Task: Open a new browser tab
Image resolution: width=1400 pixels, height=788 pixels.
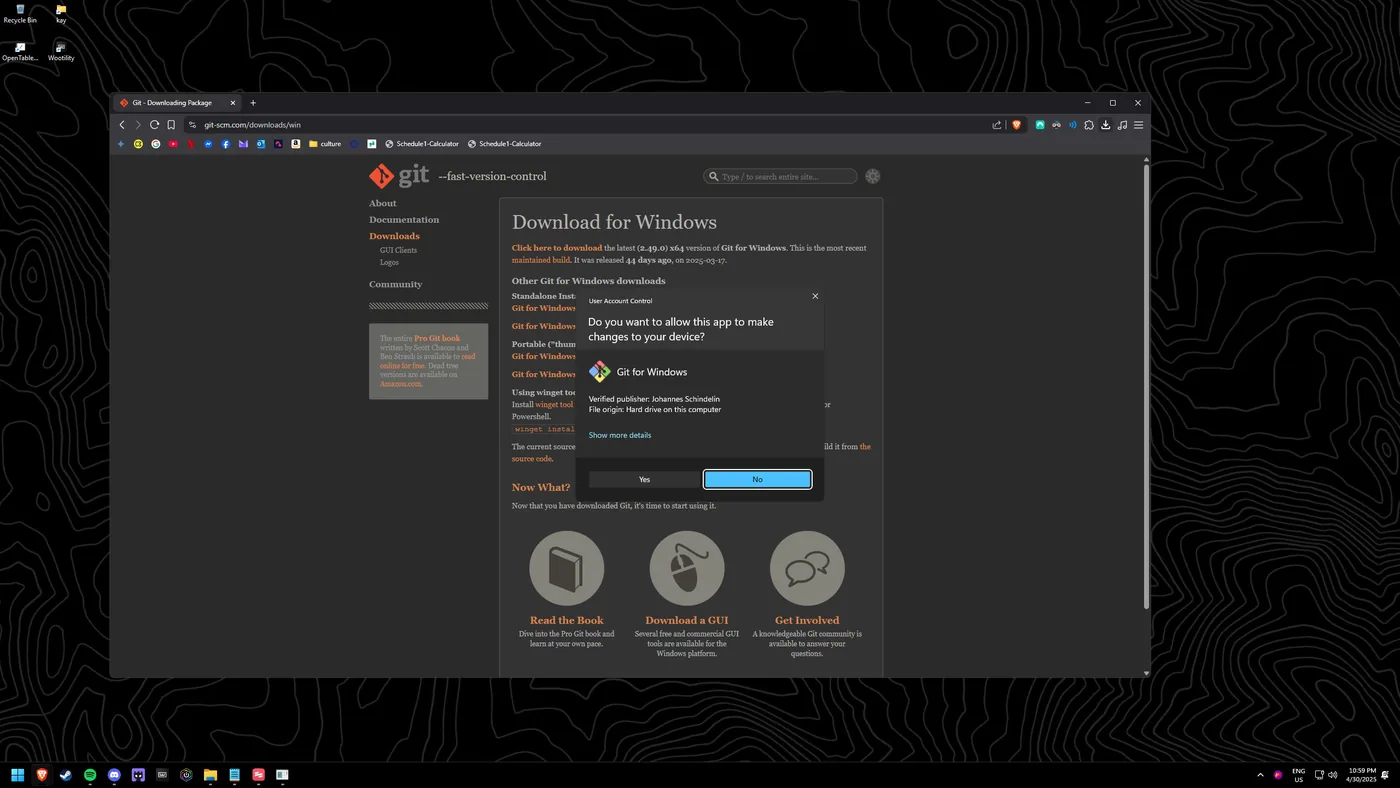Action: pos(253,103)
